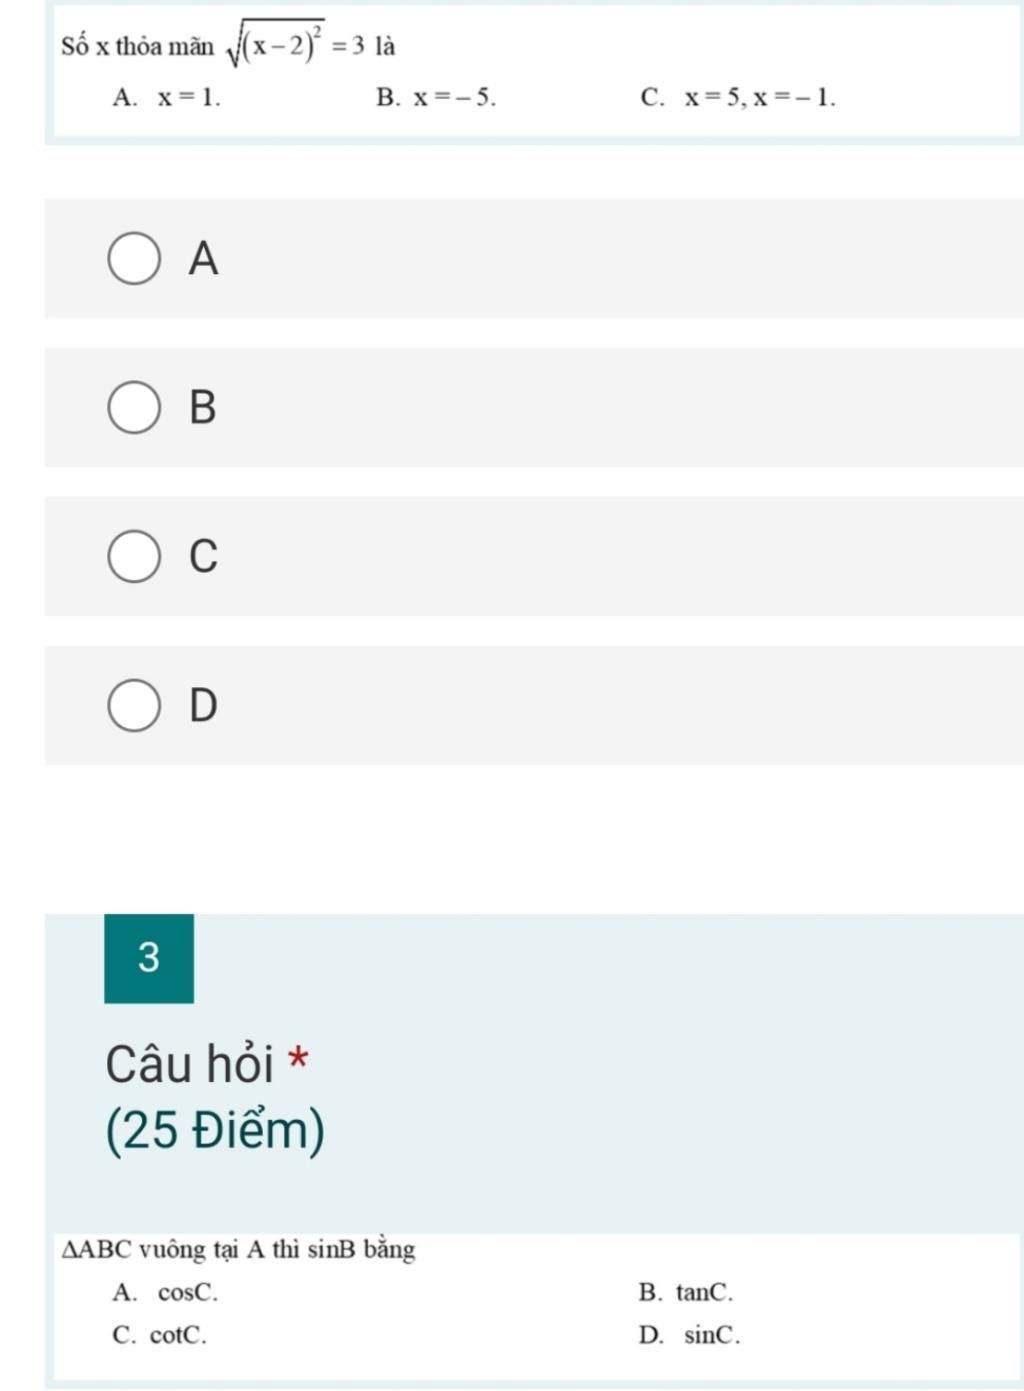Click the "x = 5, x = – 1." choice
This screenshot has width=1024, height=1391.
tap(760, 97)
